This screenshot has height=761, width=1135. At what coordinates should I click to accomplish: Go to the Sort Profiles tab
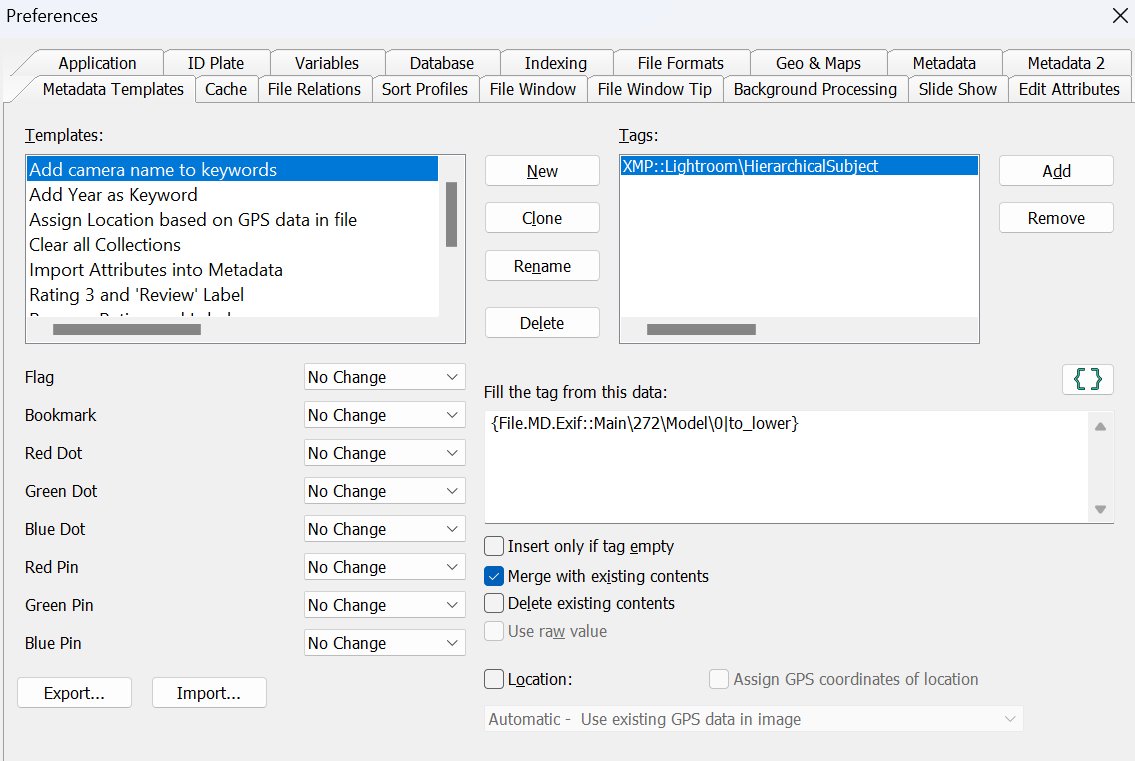425,89
